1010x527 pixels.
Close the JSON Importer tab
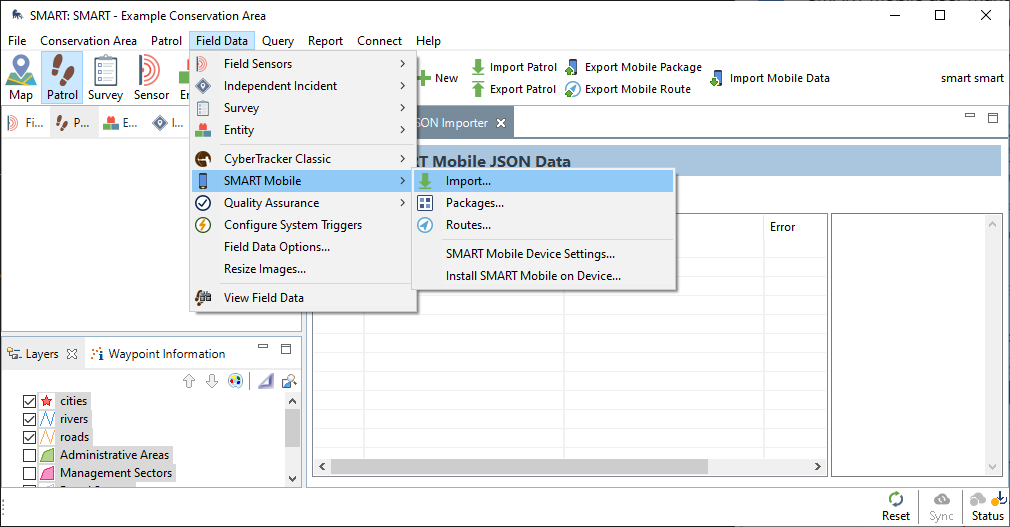502,123
